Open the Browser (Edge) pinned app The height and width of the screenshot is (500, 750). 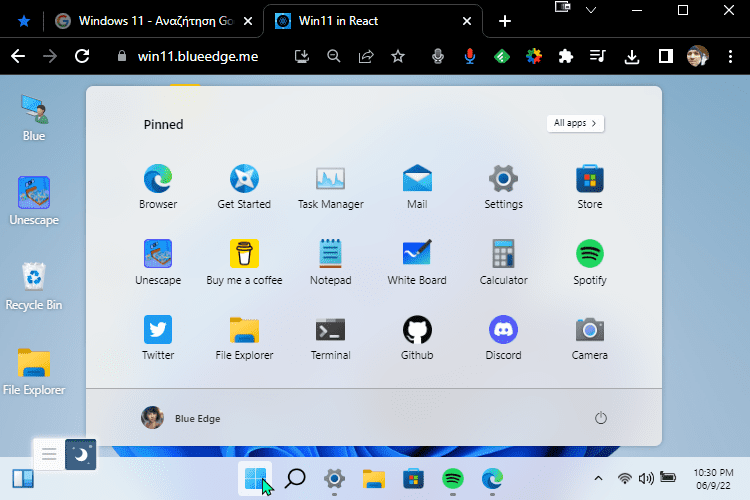tap(158, 187)
